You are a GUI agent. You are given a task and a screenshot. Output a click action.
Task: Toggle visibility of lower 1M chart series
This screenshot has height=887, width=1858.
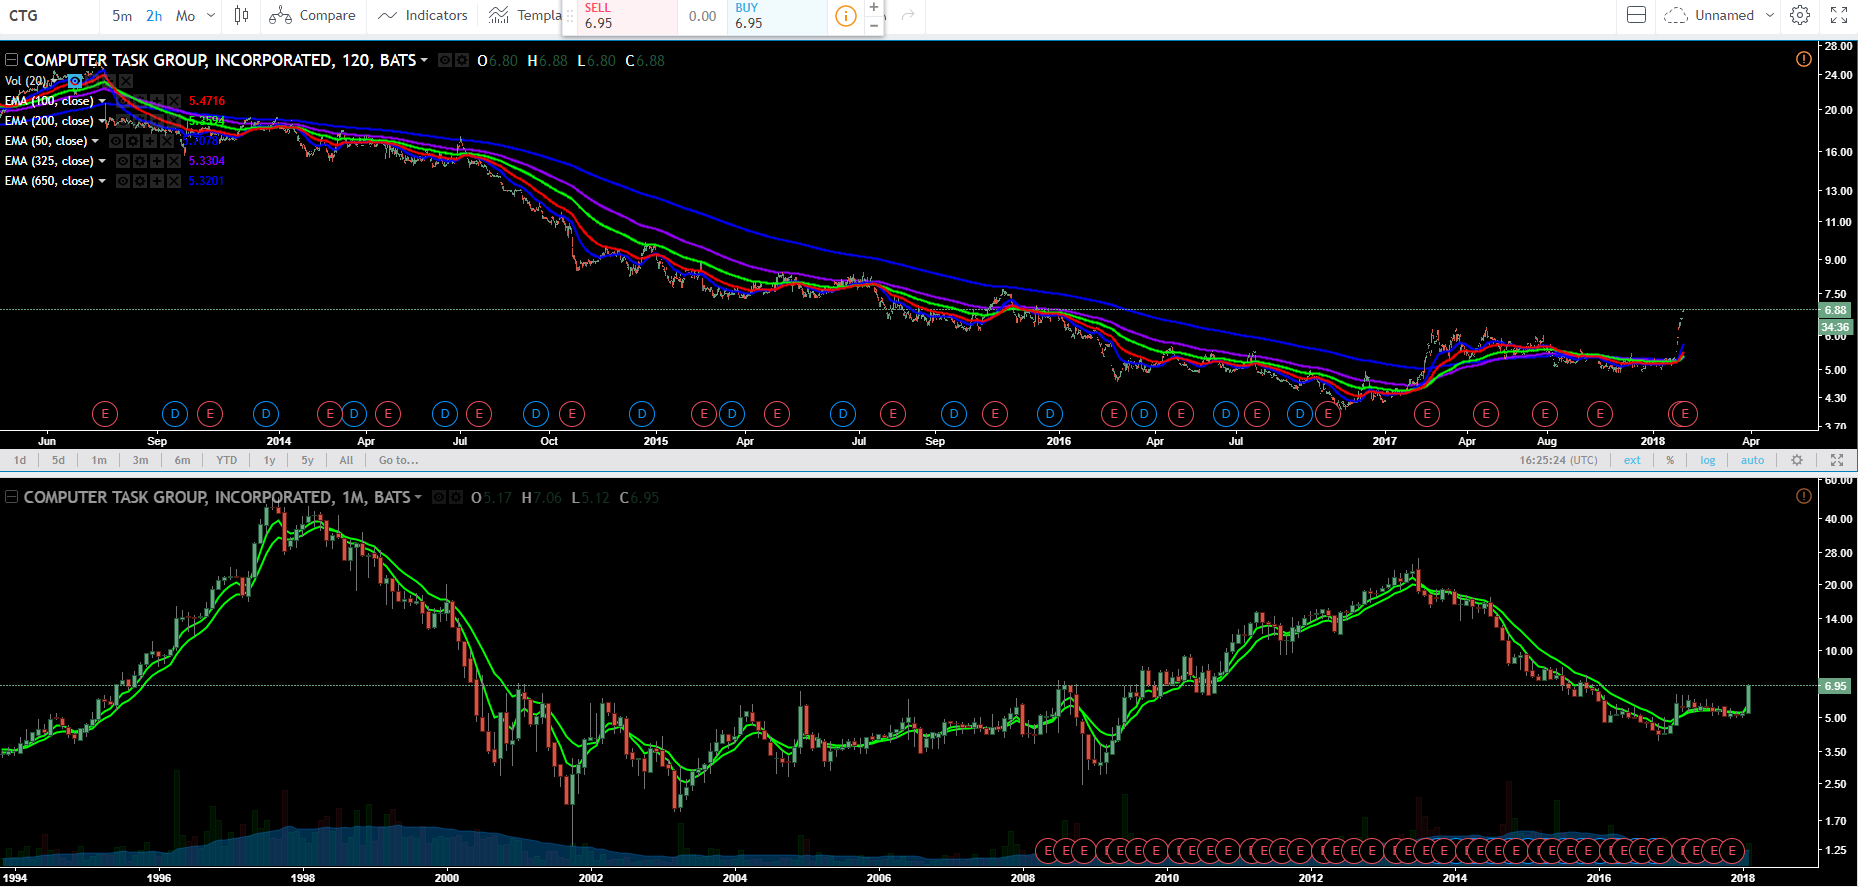pos(439,497)
